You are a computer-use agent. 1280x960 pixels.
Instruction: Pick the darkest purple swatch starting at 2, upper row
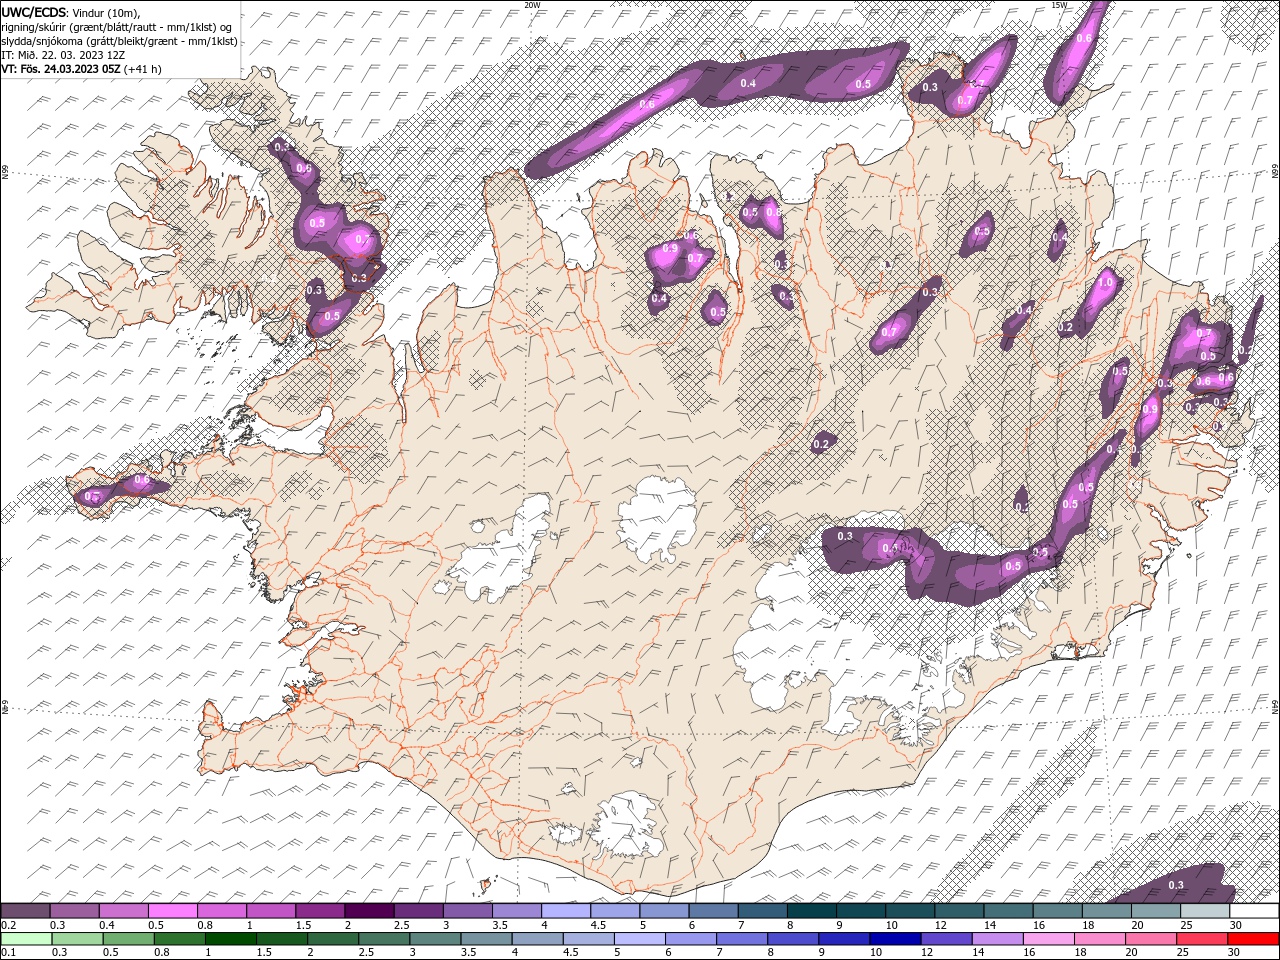[369, 911]
